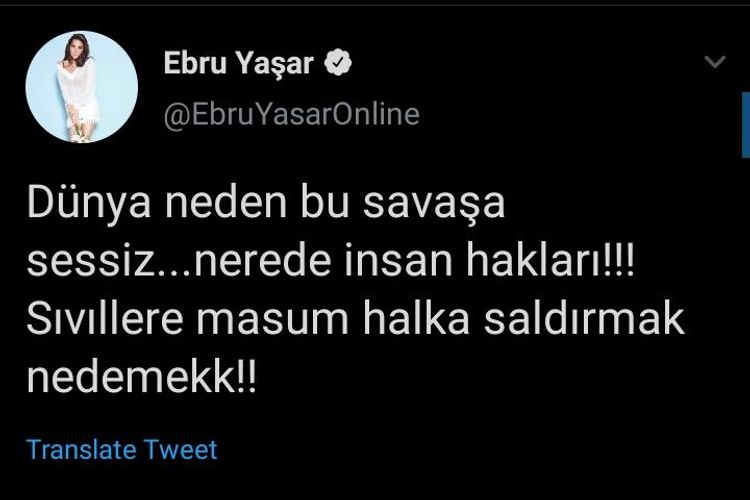Screen dimensions: 750x500
Task: Click the word 'saldırmak' in the tweet
Action: [584, 319]
